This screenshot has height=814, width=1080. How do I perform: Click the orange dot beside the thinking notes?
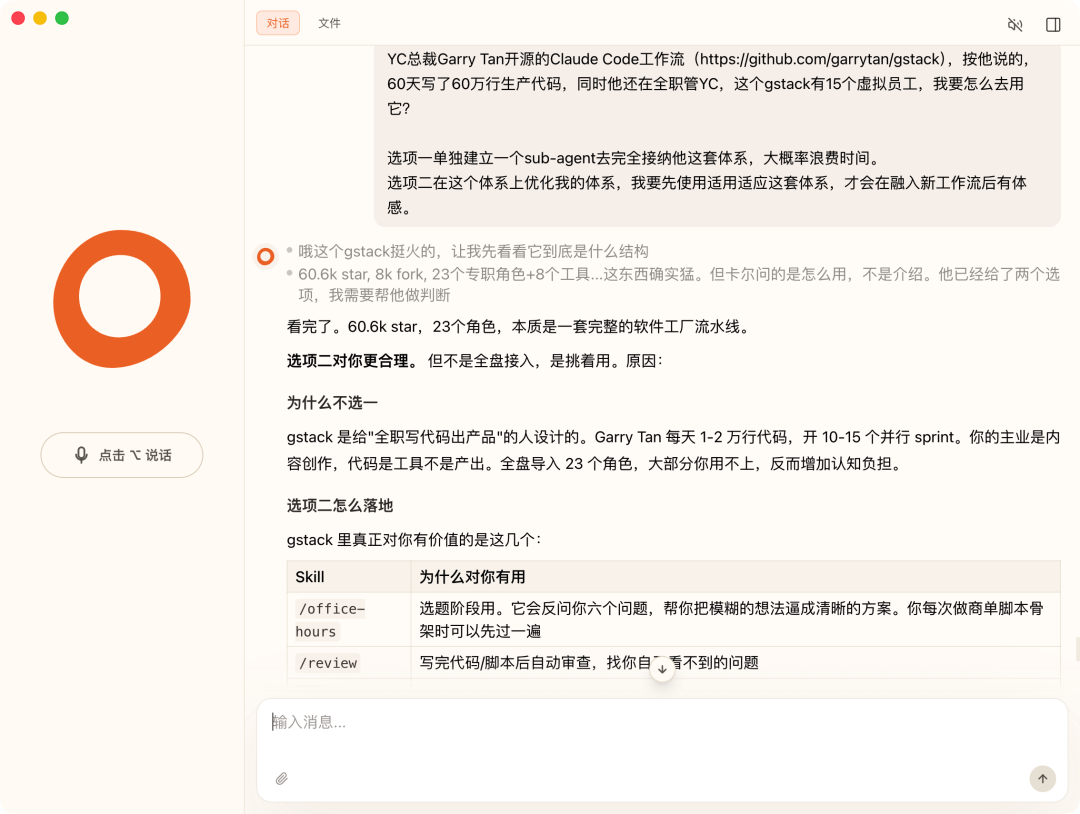click(x=265, y=256)
